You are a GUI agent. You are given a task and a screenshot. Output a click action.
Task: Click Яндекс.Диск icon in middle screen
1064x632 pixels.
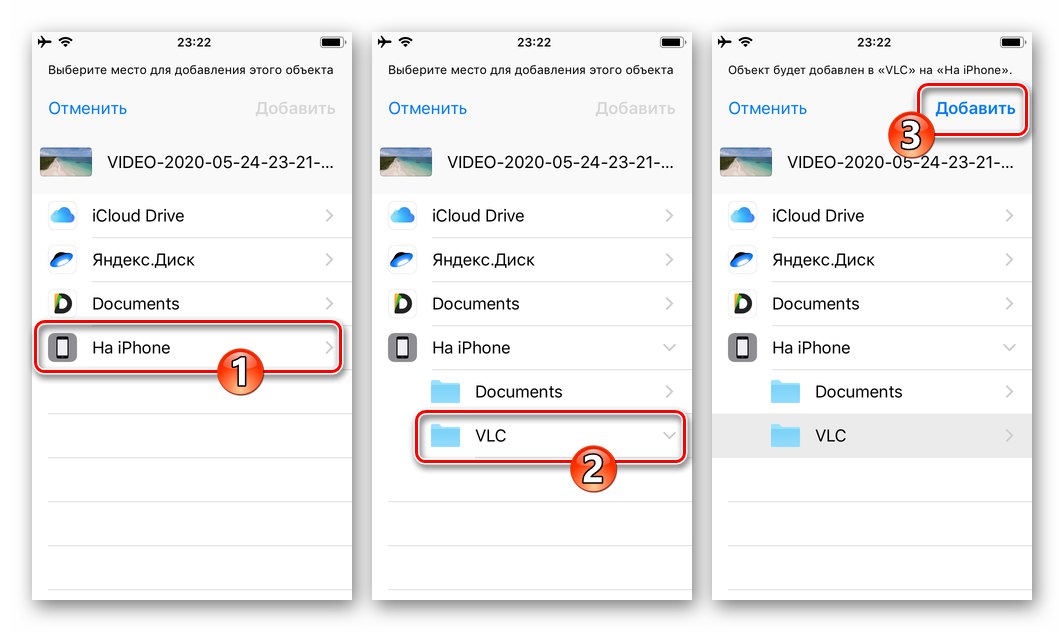pos(402,259)
